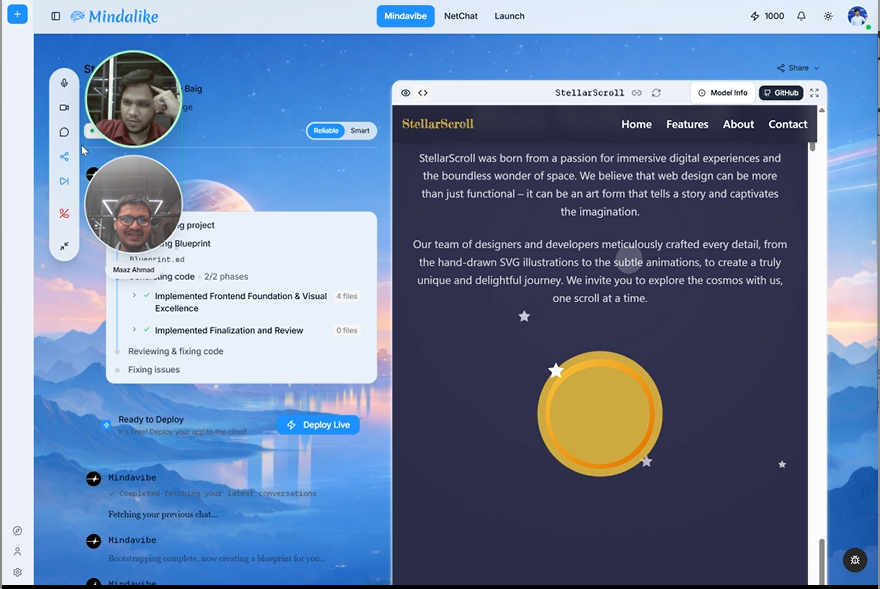Click the first Mindavibe message avatar
Viewport: 880px width, 589px height.
(94, 478)
